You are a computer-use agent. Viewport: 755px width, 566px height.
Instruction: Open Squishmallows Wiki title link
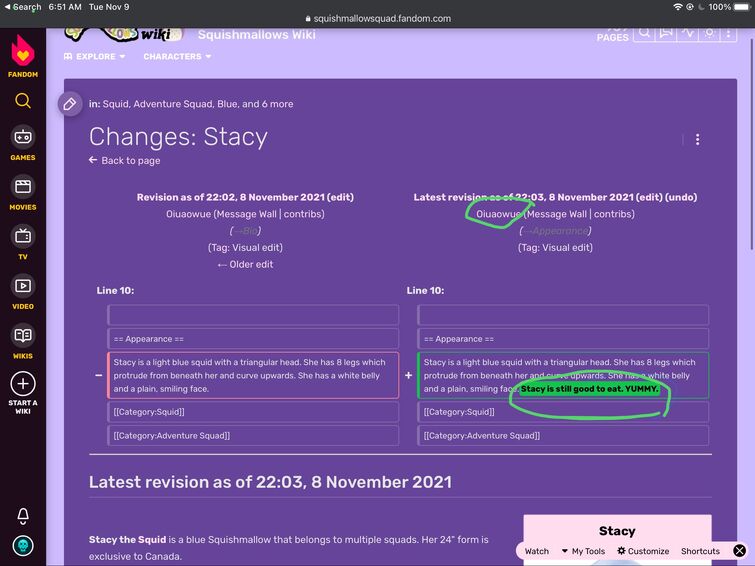point(257,35)
